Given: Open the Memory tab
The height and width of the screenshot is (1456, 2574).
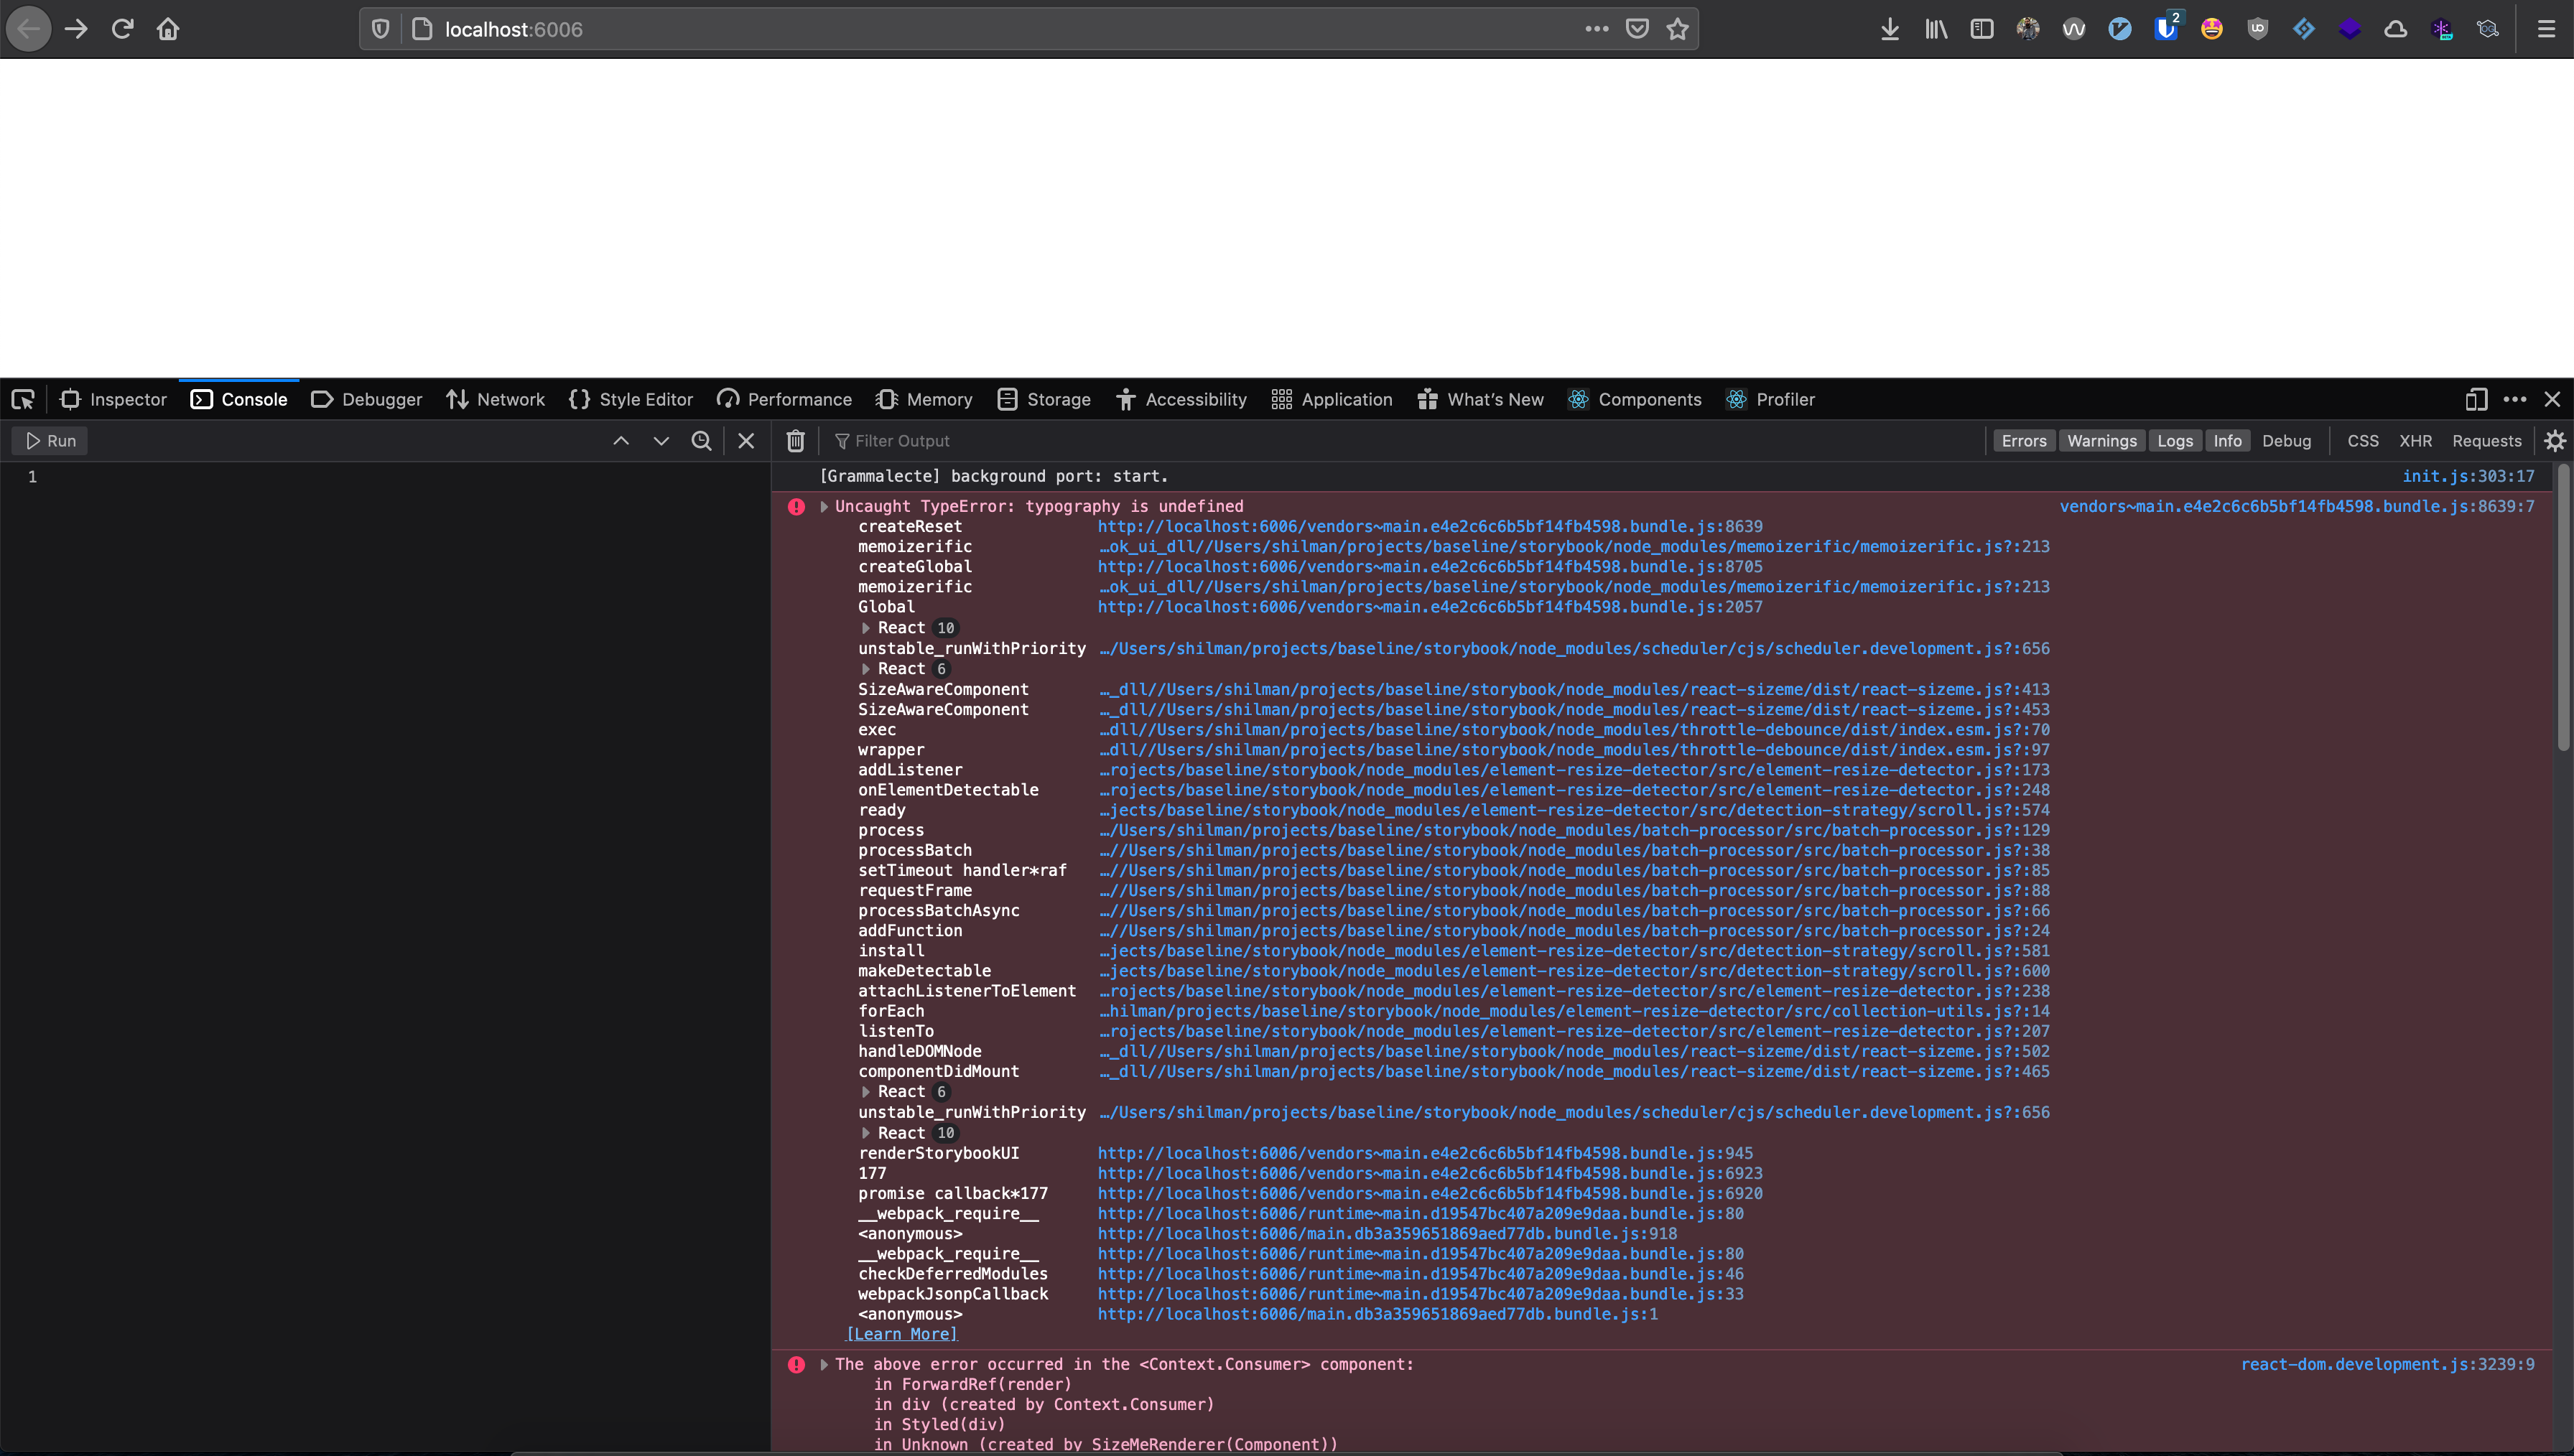Looking at the screenshot, I should point(924,399).
